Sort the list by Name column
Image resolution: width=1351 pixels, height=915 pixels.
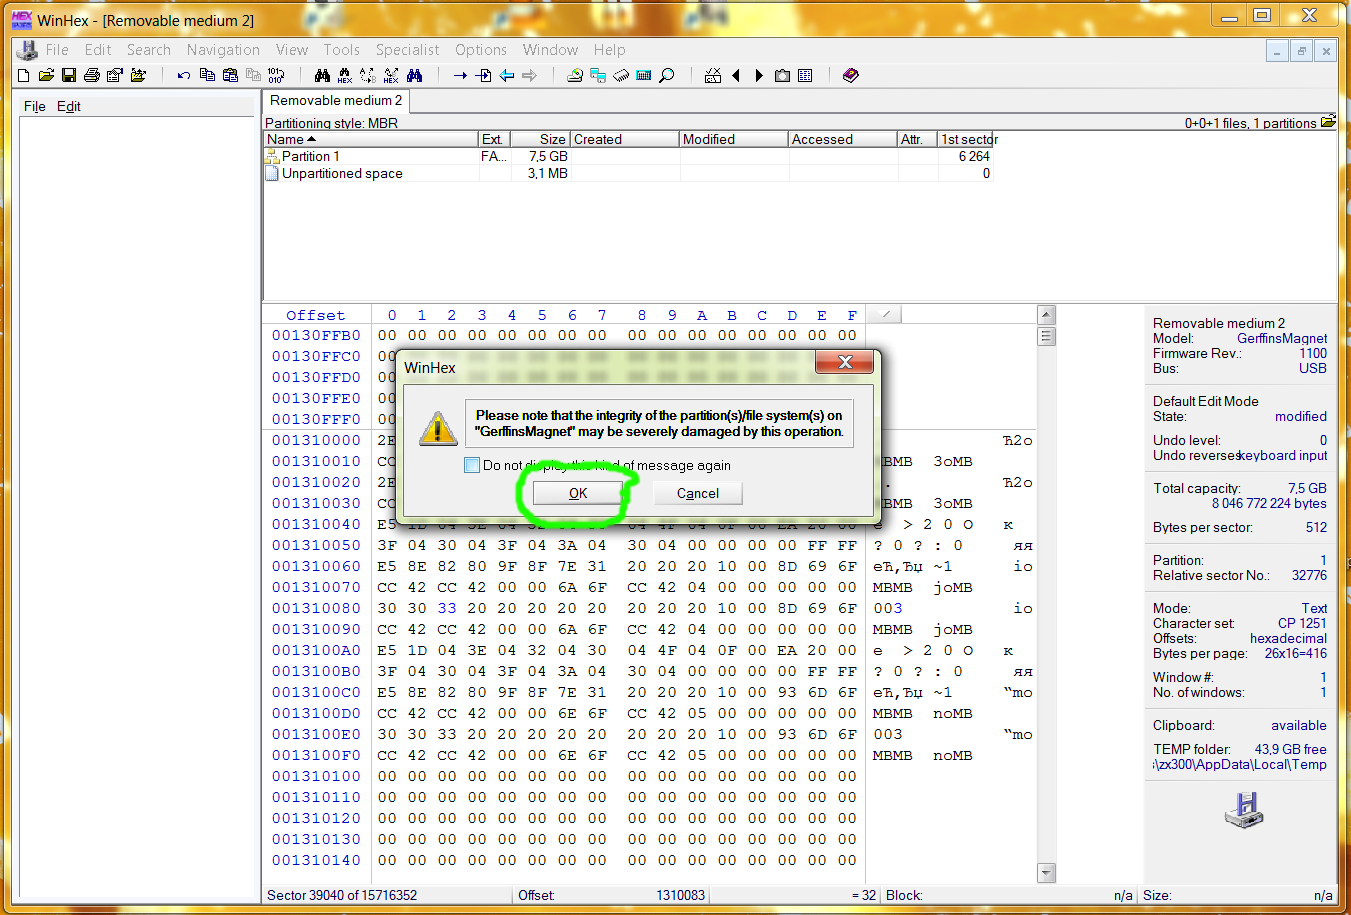pos(371,139)
